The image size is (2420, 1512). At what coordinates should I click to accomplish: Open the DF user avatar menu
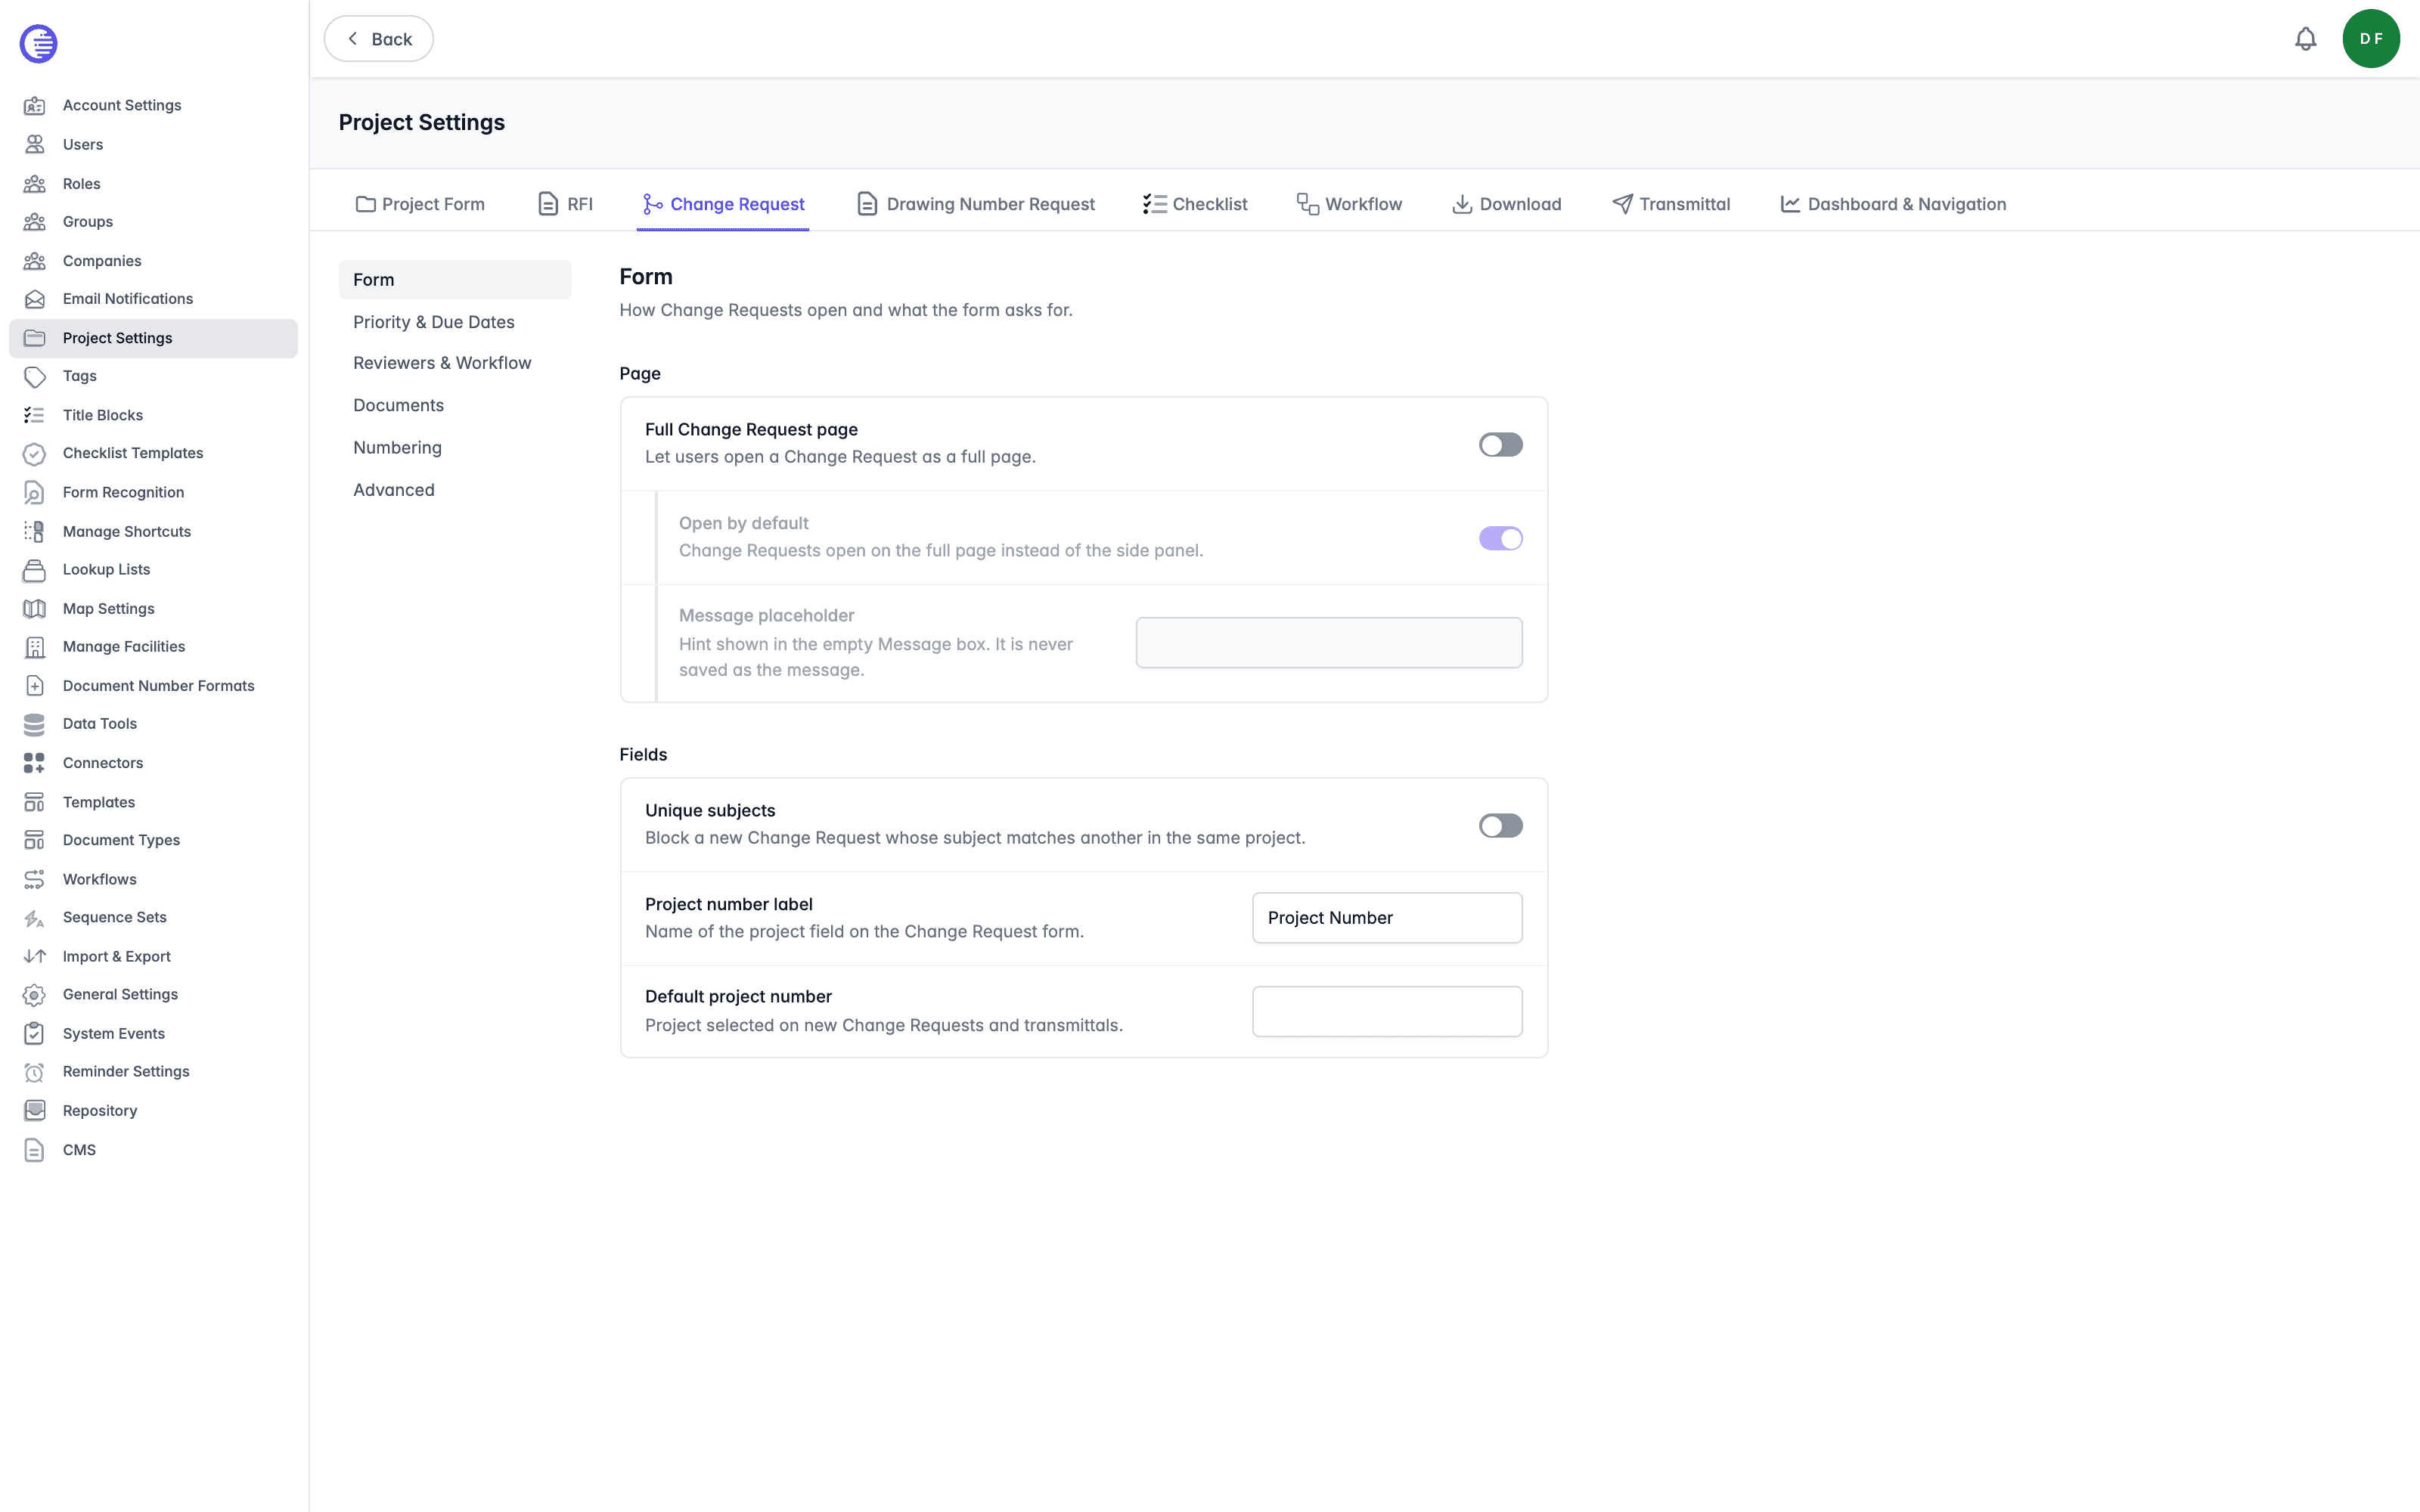pyautogui.click(x=2370, y=39)
